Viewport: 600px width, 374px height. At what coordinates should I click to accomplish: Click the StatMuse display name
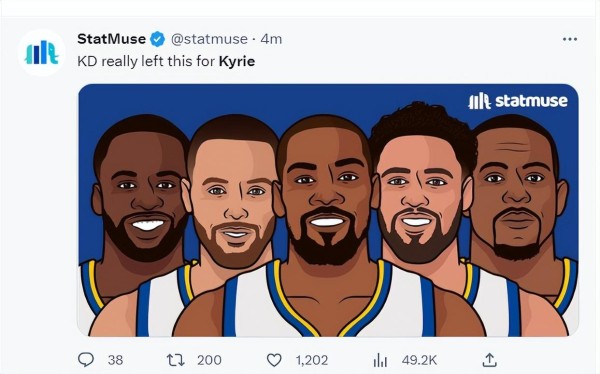tap(111, 39)
